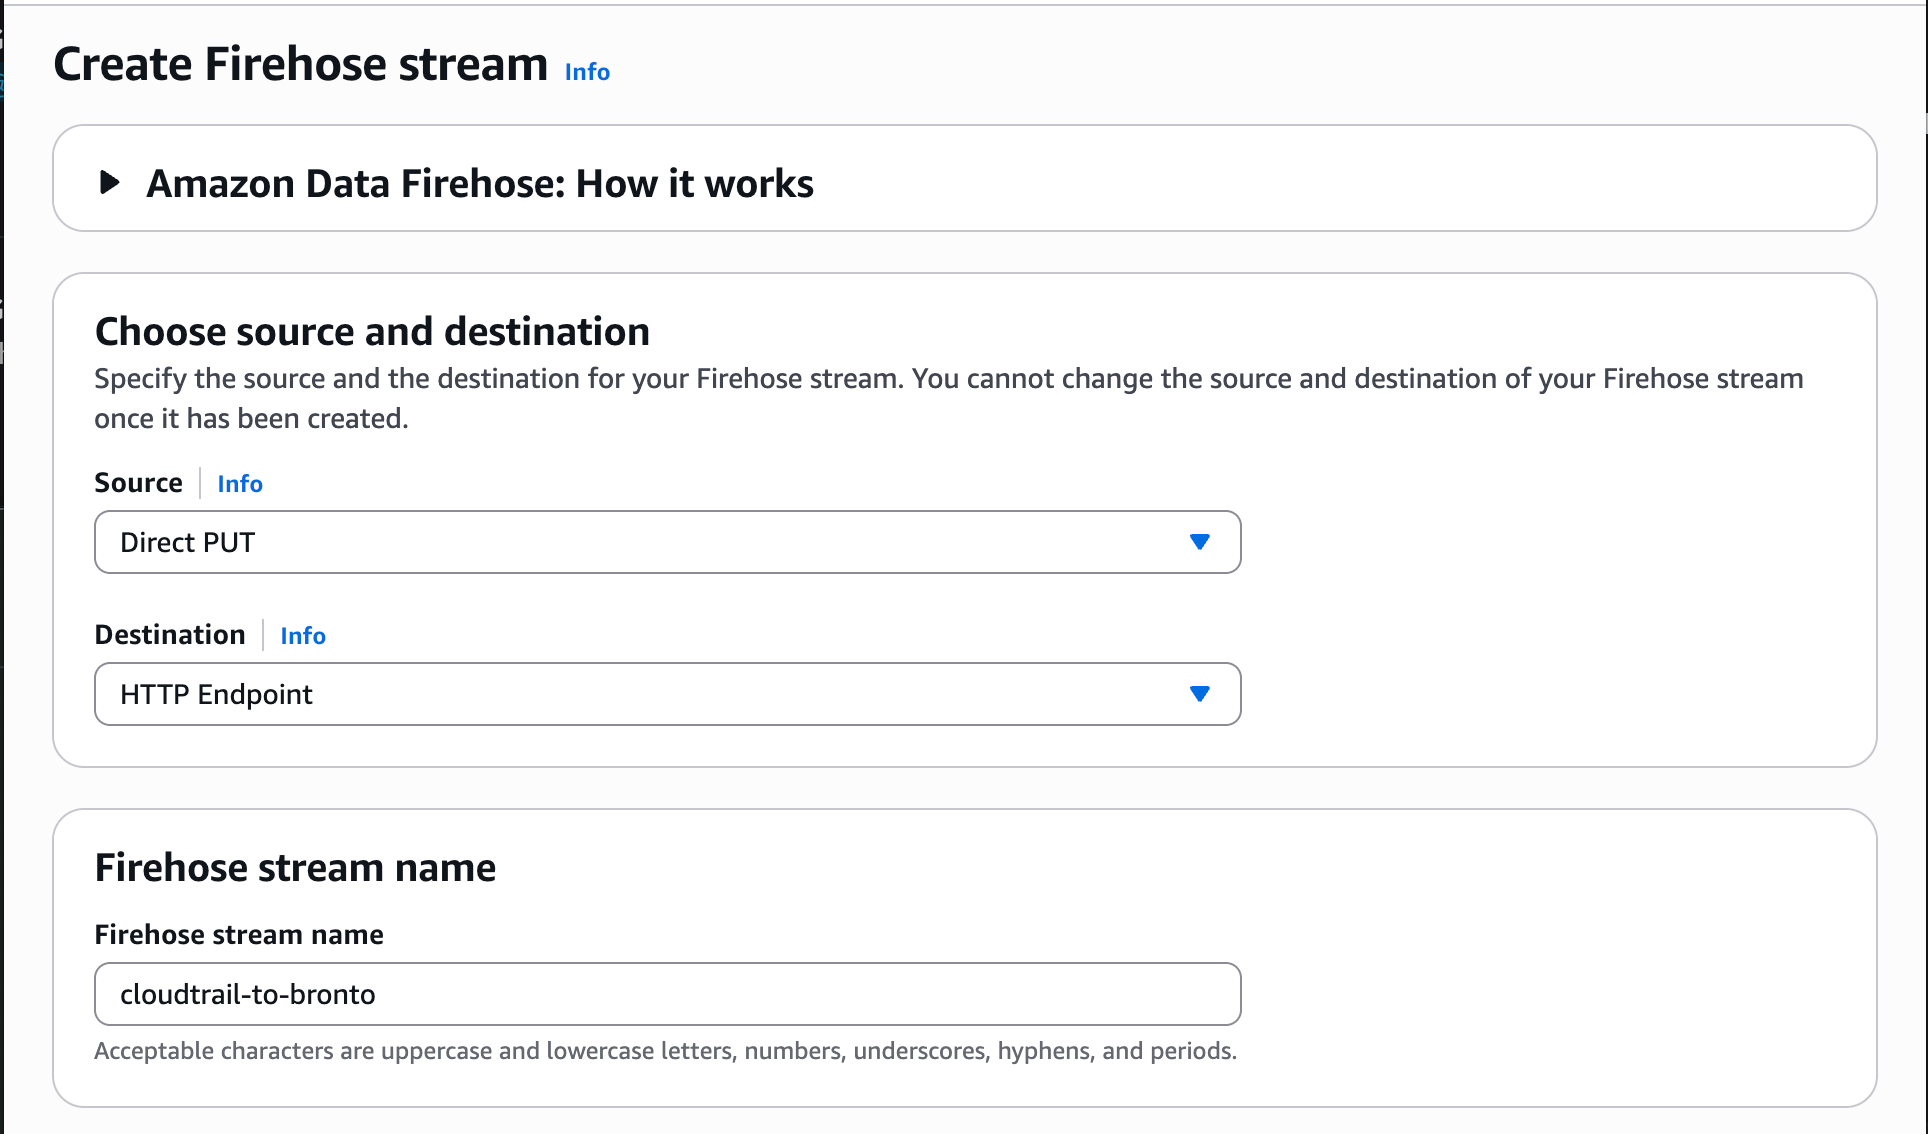Click Info link next to Destination label
1928x1134 pixels.
(x=303, y=636)
